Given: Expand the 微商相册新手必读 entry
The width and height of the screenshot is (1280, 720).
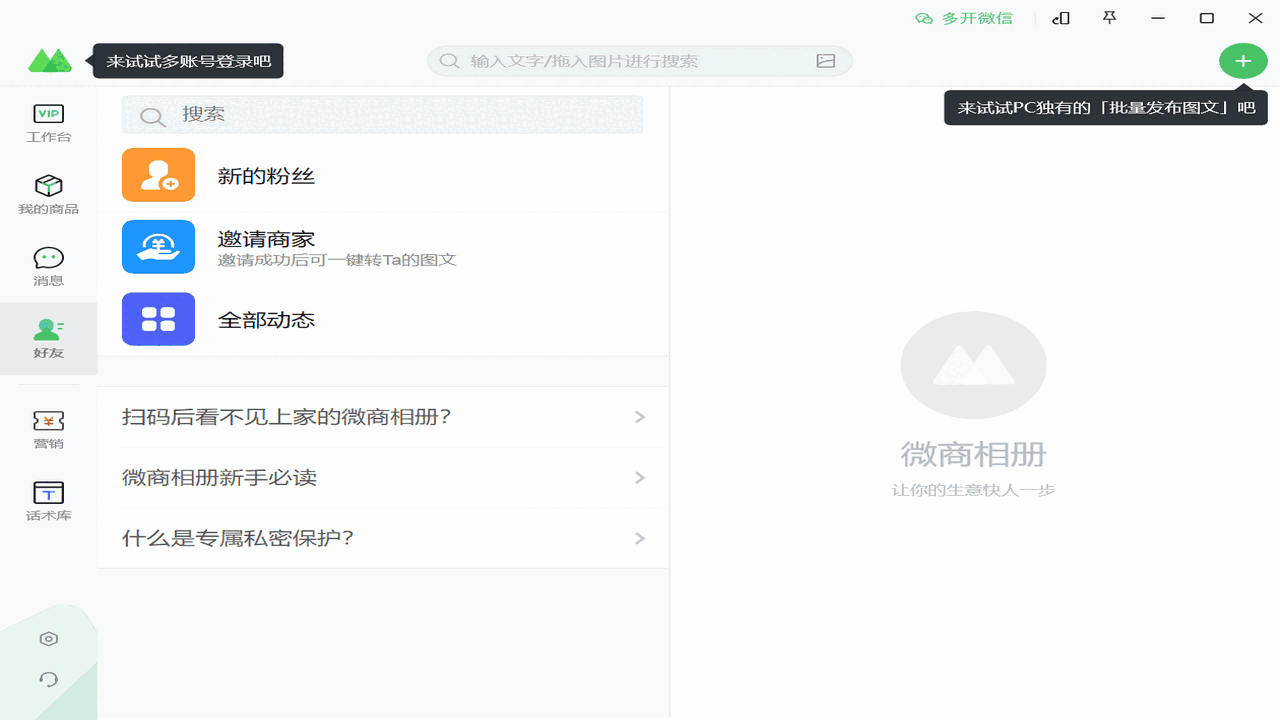Looking at the screenshot, I should pyautogui.click(x=382, y=477).
